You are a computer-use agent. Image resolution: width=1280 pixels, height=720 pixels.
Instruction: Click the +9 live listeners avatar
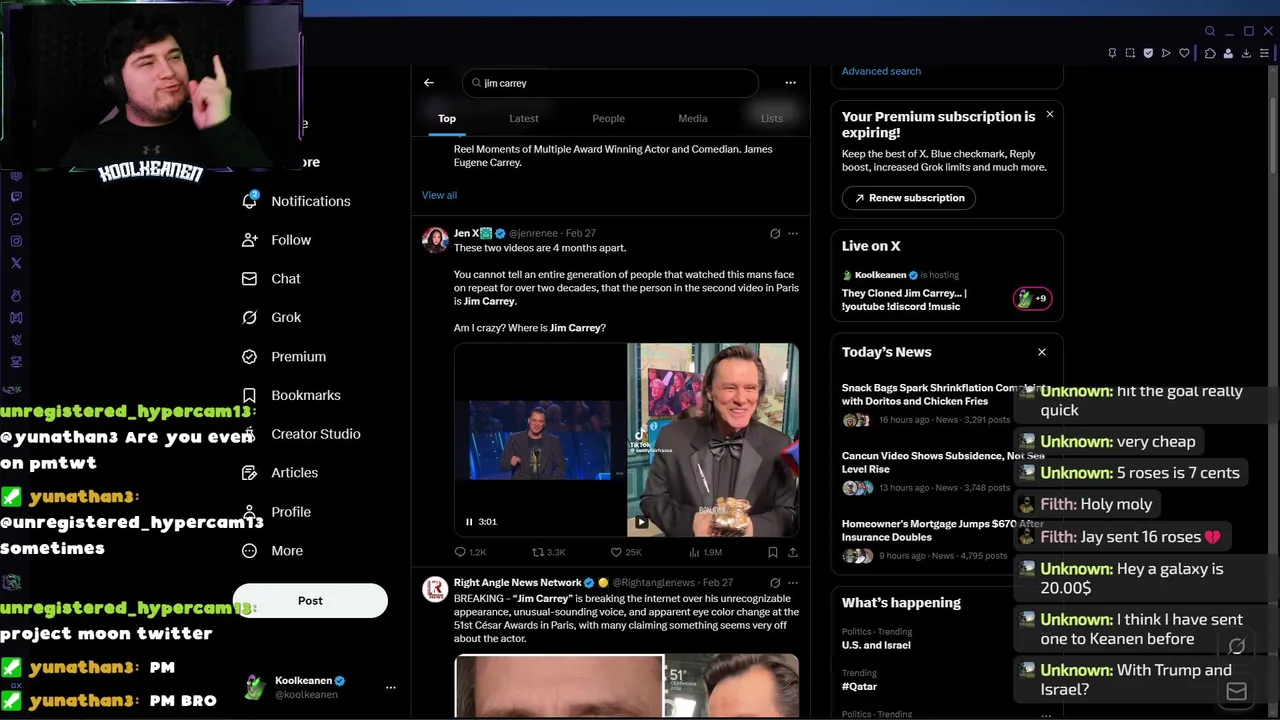tap(1032, 298)
